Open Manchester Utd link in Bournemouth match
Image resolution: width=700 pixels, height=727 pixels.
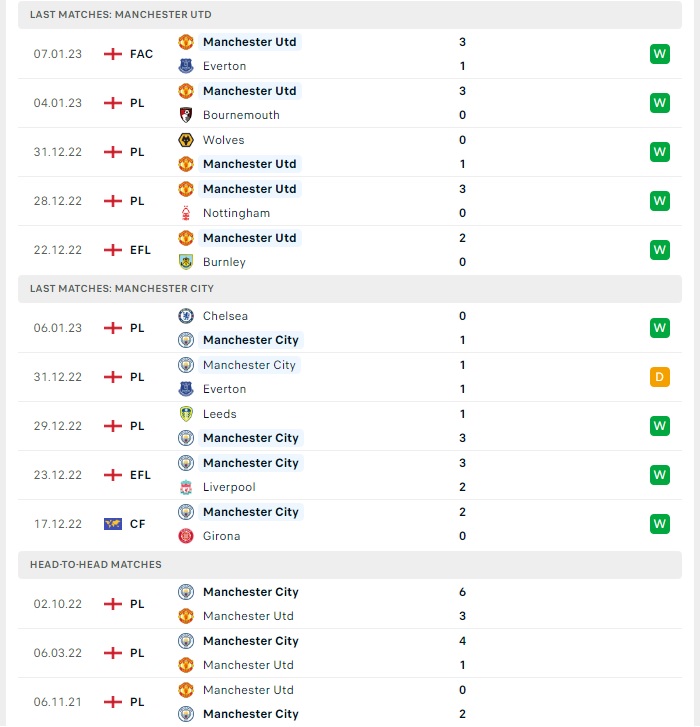pos(249,91)
